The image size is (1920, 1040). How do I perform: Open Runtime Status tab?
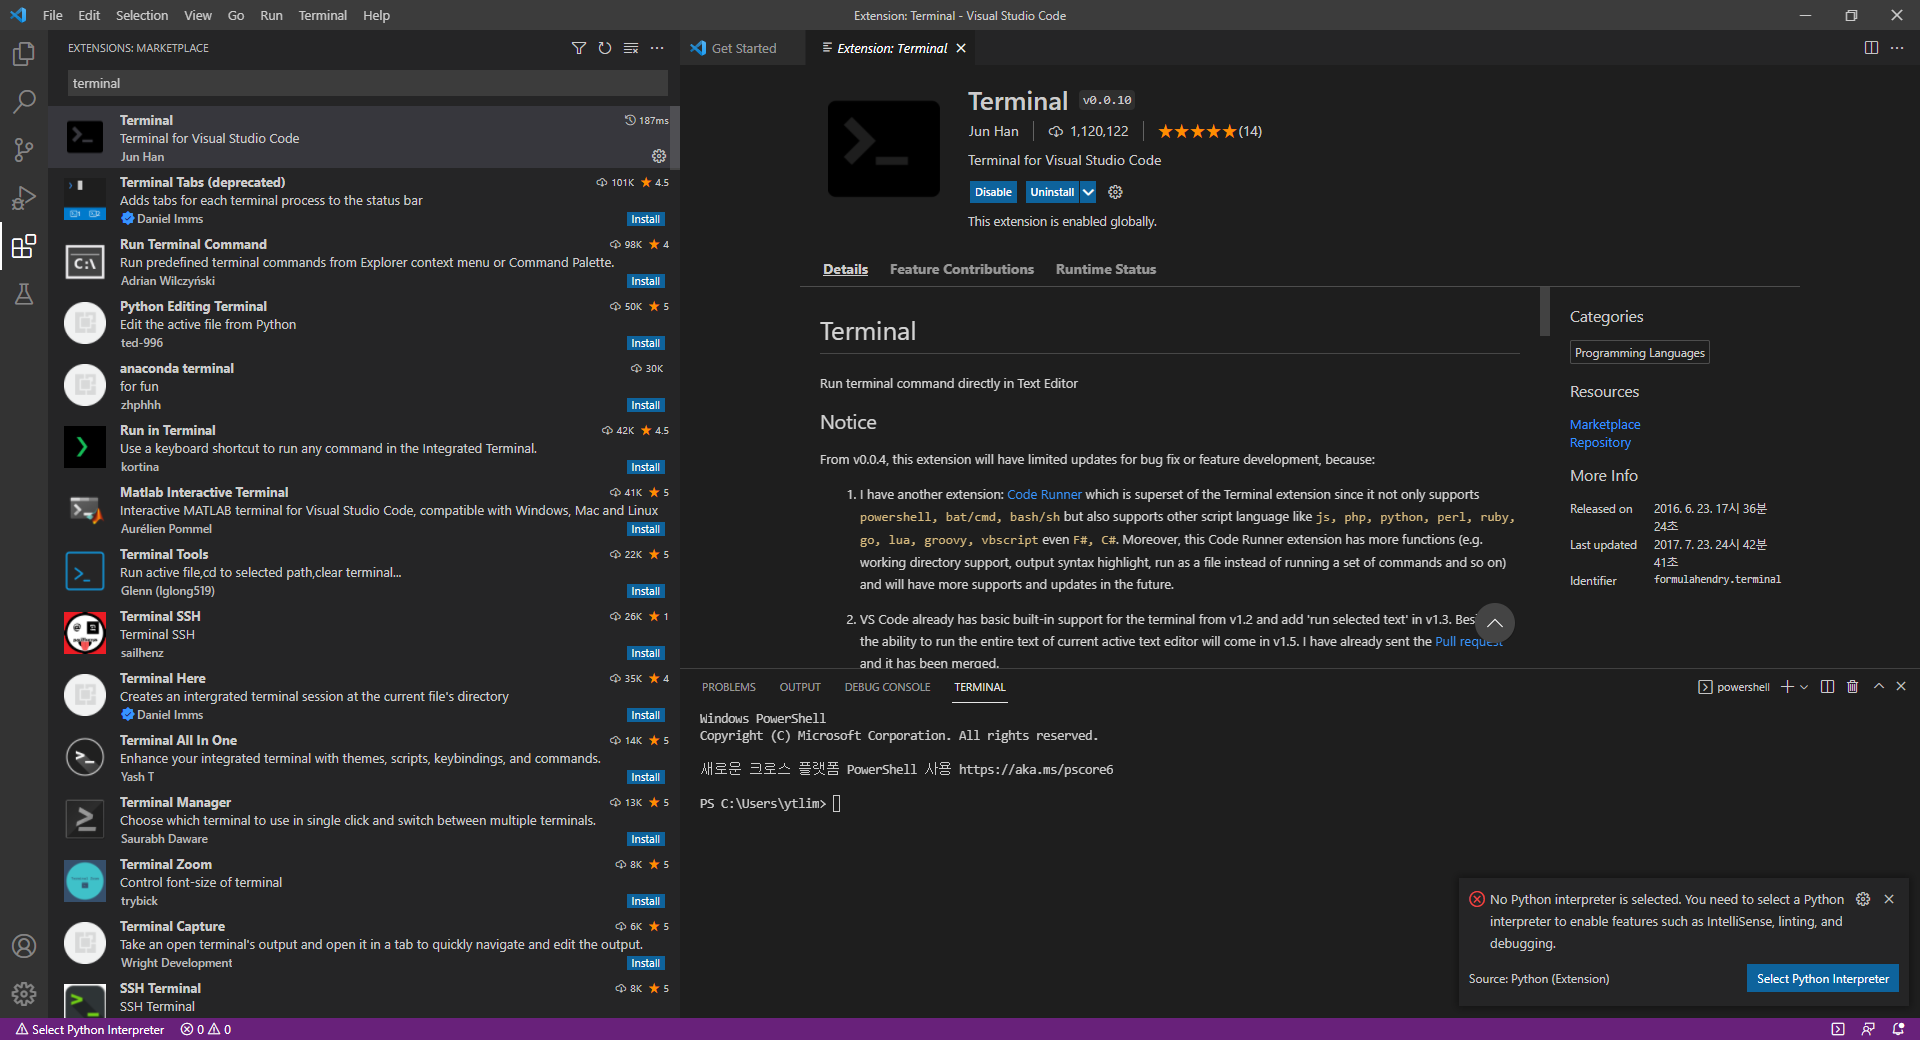tap(1106, 269)
